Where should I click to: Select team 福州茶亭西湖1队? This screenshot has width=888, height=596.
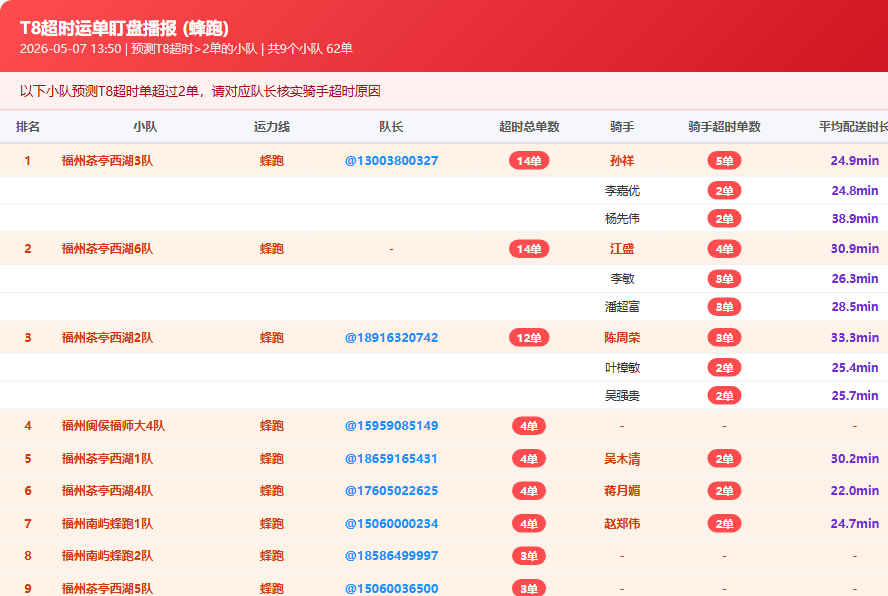pos(108,458)
